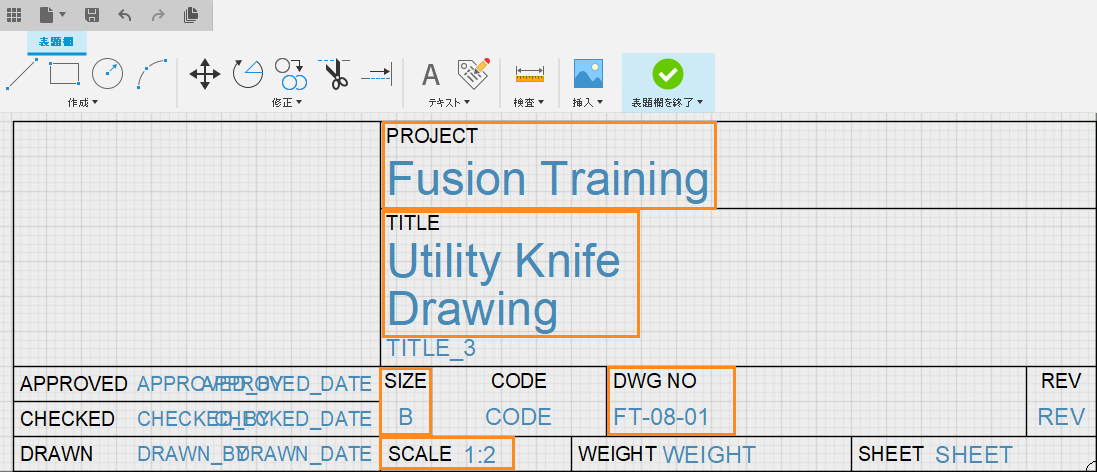
Task: Select the blue SHEET attribute value
Action: point(974,455)
